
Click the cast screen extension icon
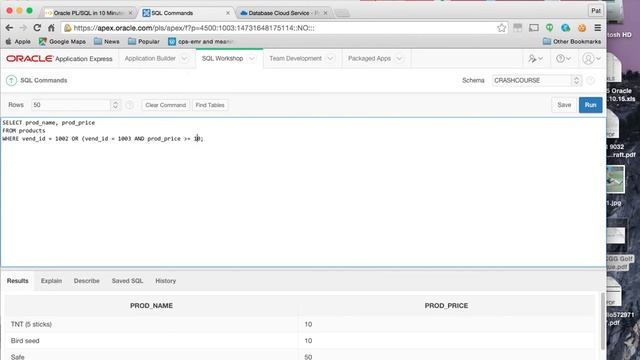point(533,28)
